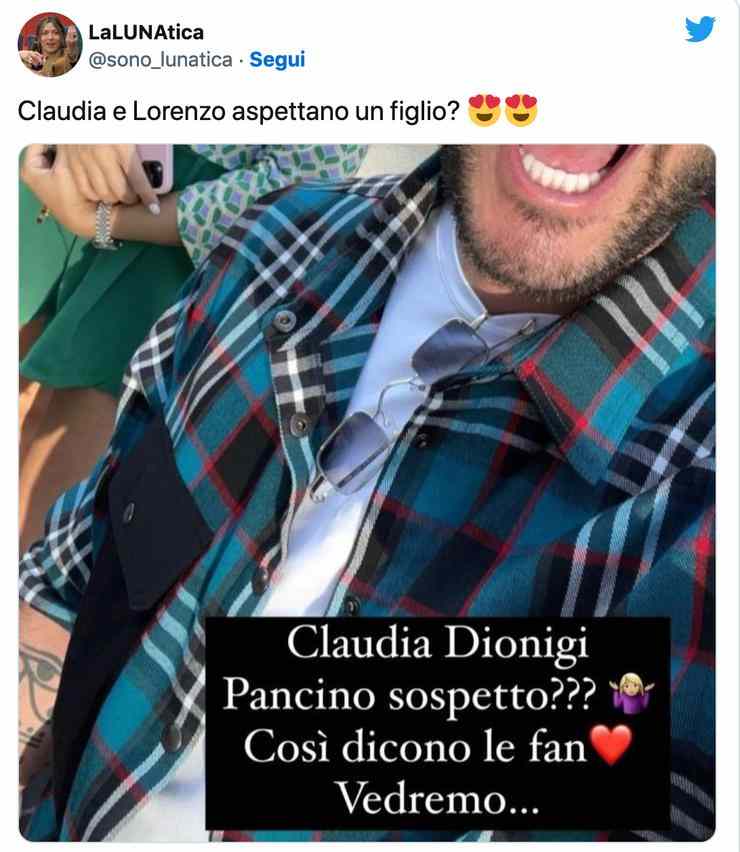This screenshot has height=852, width=740.
Task: Open the @sono_lunatica handle link
Action: click(x=160, y=60)
